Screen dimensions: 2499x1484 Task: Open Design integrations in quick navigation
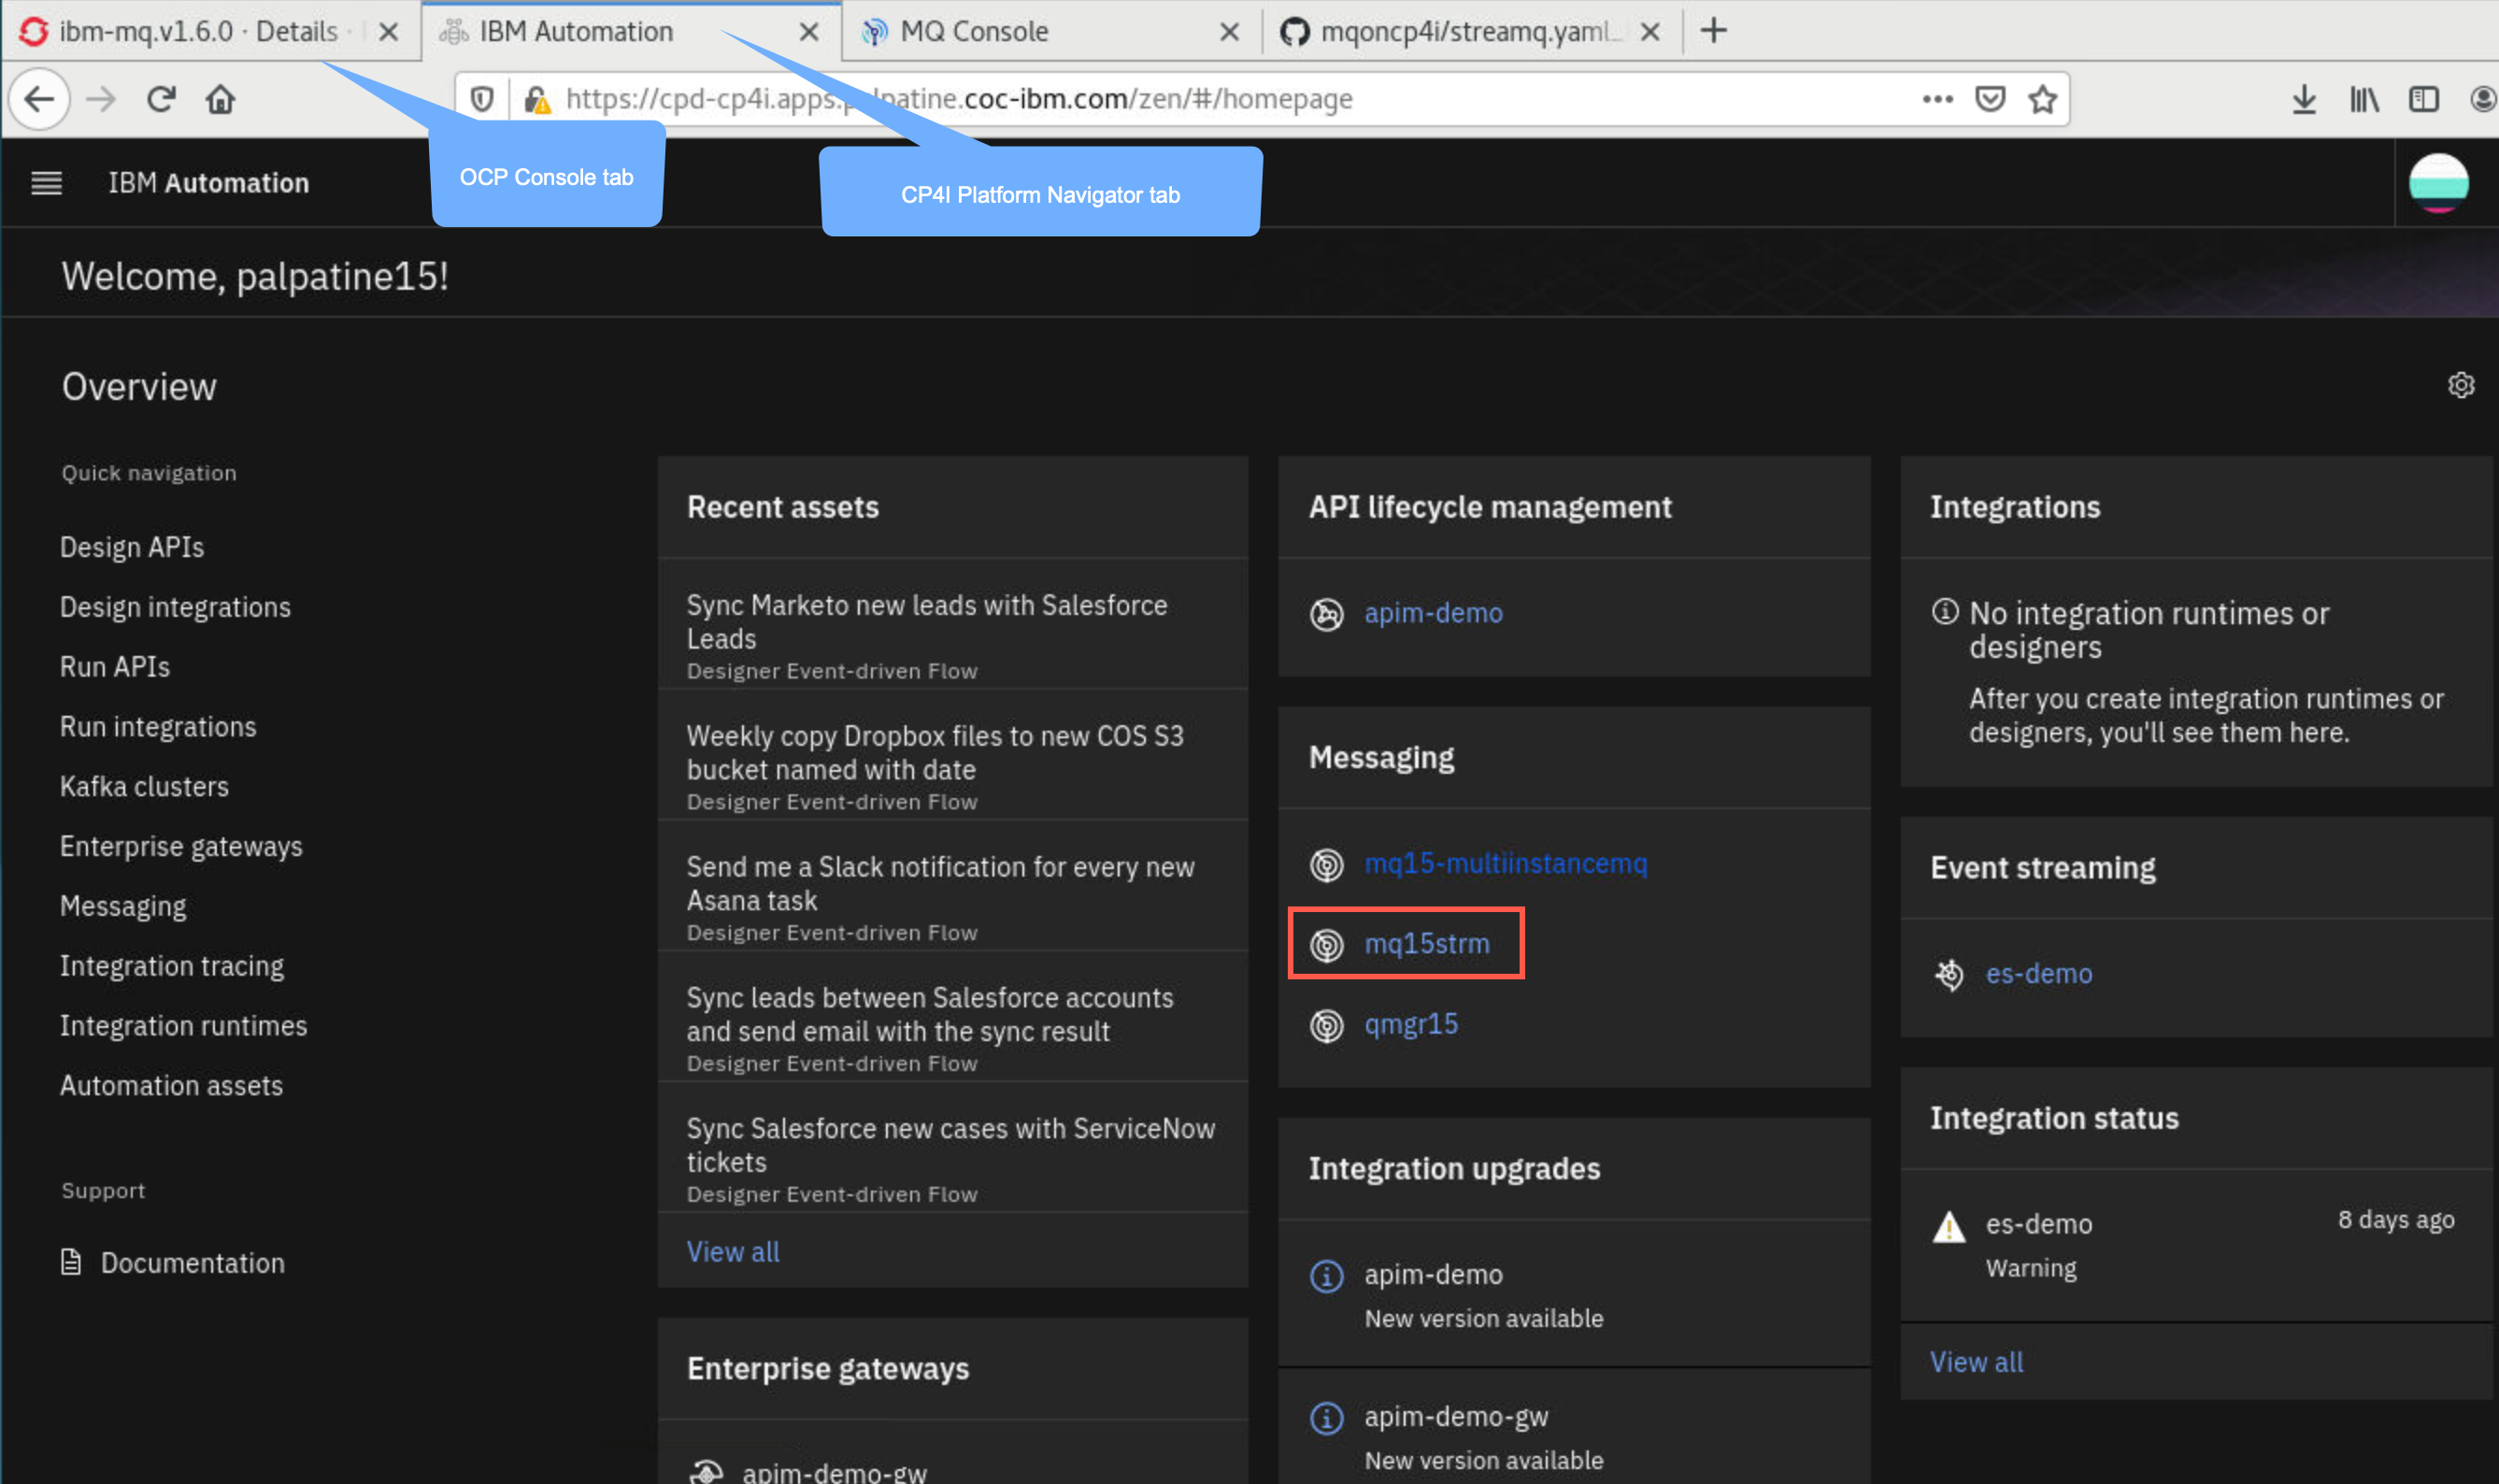click(x=175, y=607)
